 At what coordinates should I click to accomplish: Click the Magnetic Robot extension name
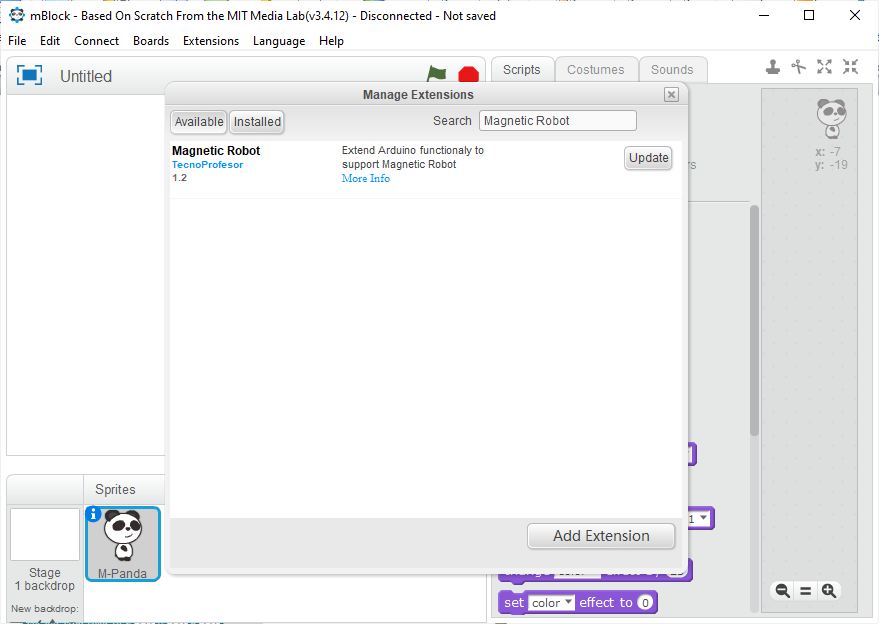(x=216, y=151)
